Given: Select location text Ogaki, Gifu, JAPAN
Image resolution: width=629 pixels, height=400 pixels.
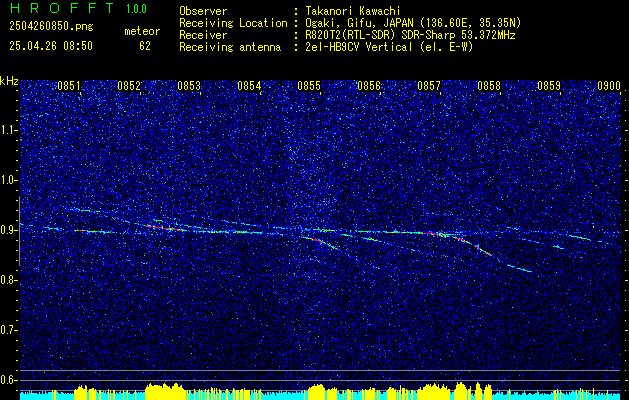Looking at the screenshot, I should coord(358,23).
